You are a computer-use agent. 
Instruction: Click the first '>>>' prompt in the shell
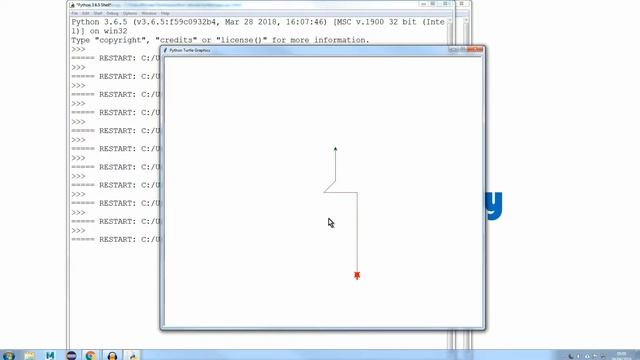[x=78, y=49]
